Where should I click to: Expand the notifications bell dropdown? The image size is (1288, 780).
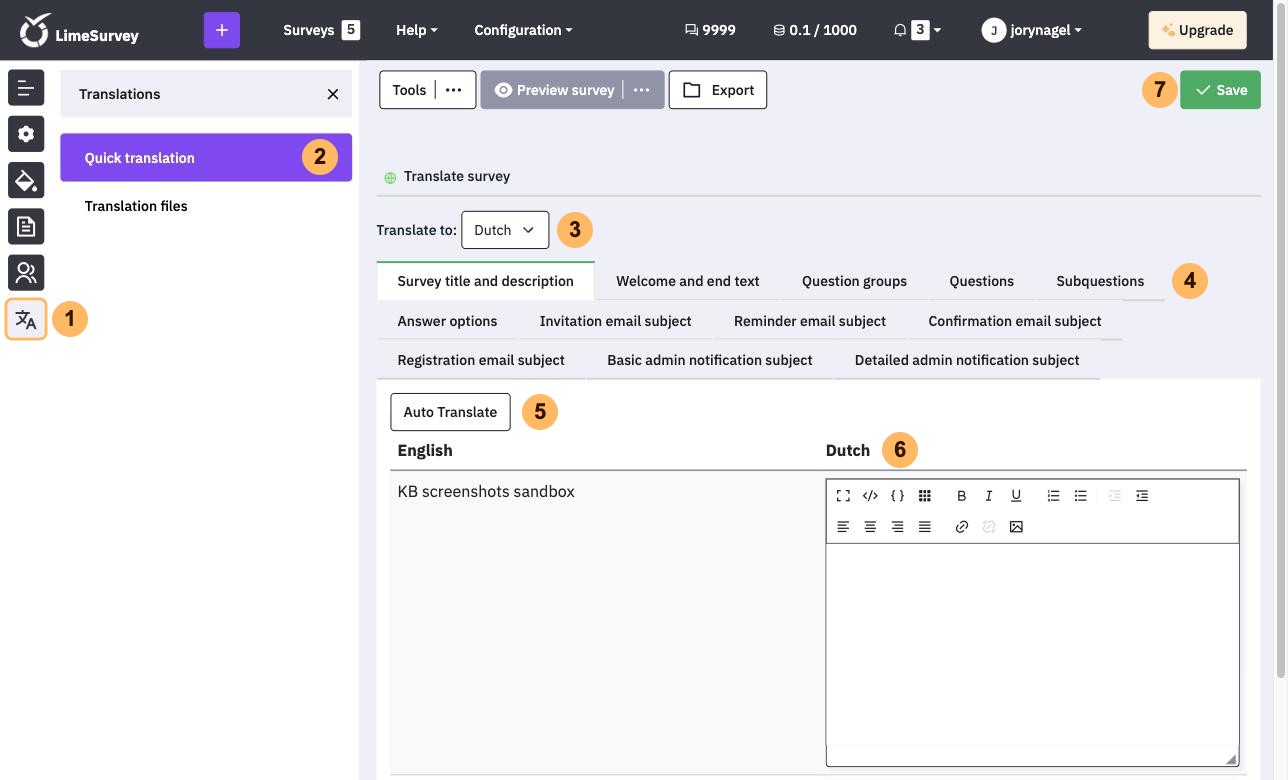(x=917, y=30)
